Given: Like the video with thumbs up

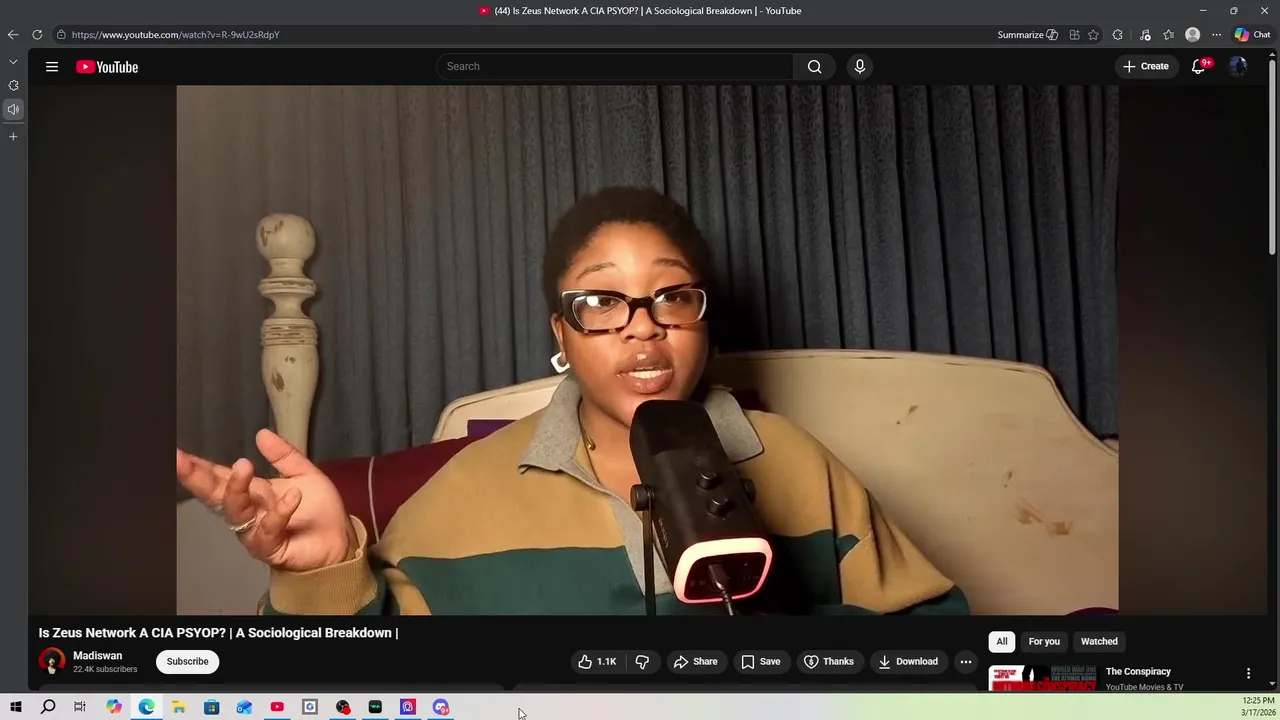Looking at the screenshot, I should [597, 662].
